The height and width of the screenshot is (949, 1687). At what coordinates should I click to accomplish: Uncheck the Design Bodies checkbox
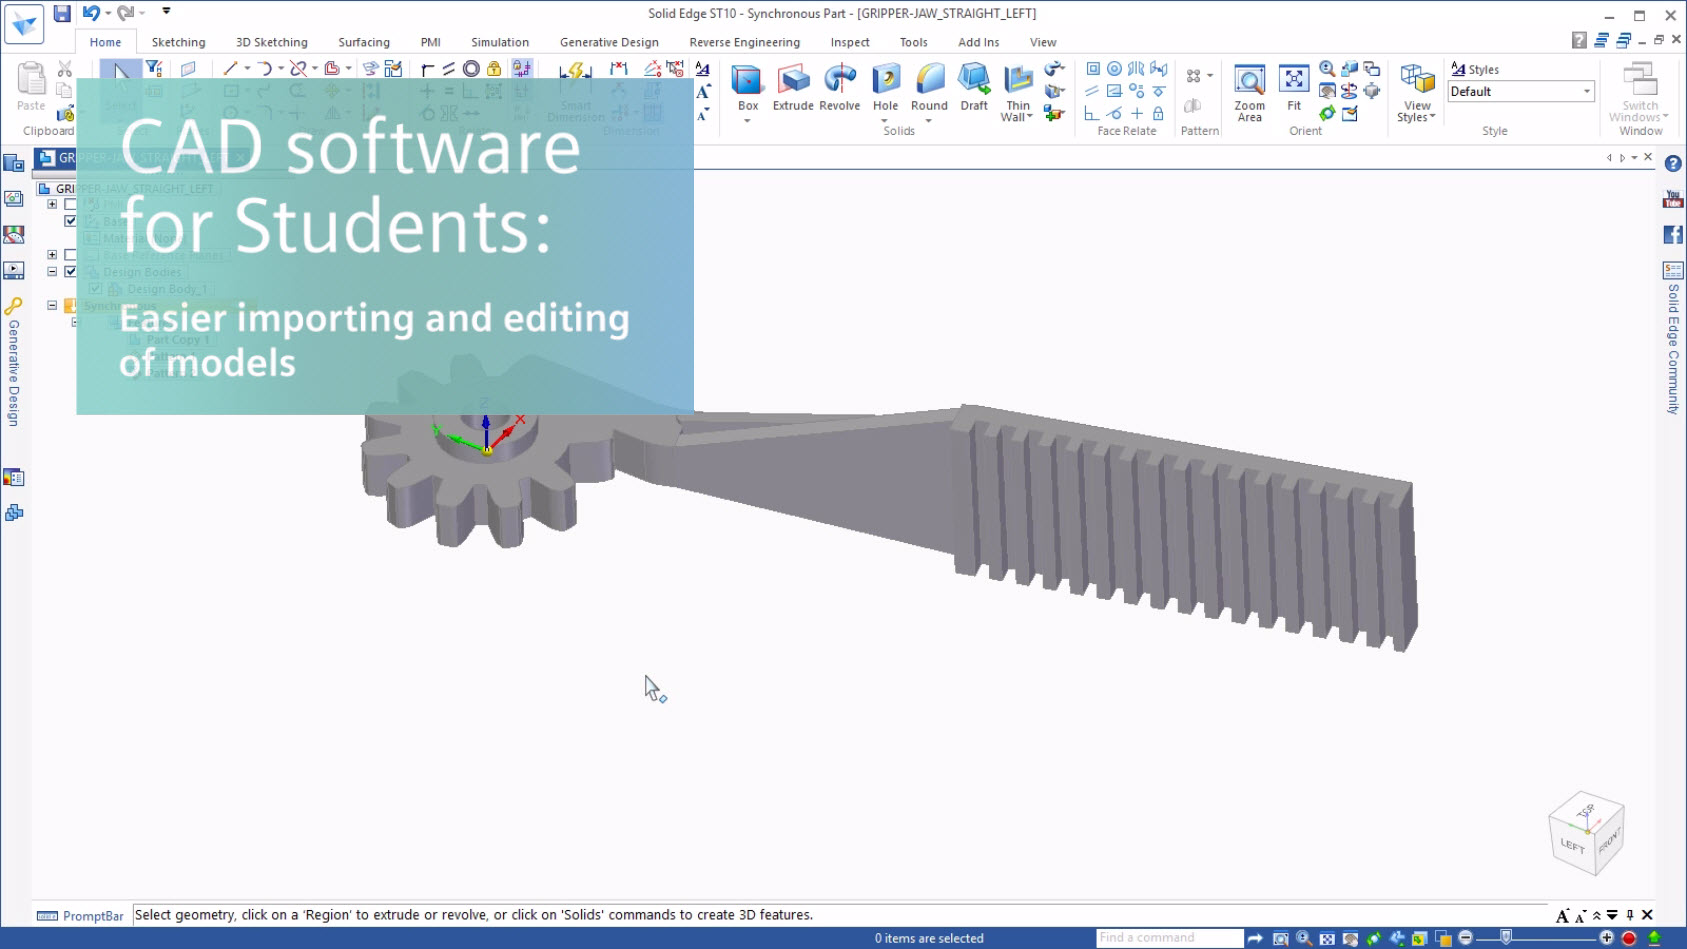click(x=70, y=271)
